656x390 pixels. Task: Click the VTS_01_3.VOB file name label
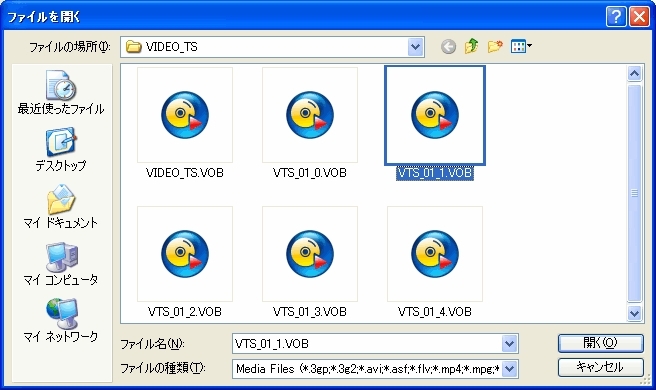[310, 312]
